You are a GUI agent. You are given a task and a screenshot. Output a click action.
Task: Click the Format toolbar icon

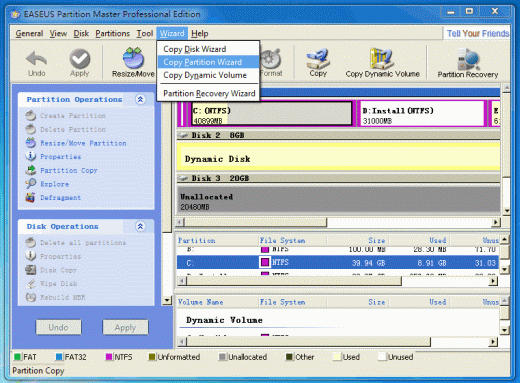point(271,59)
